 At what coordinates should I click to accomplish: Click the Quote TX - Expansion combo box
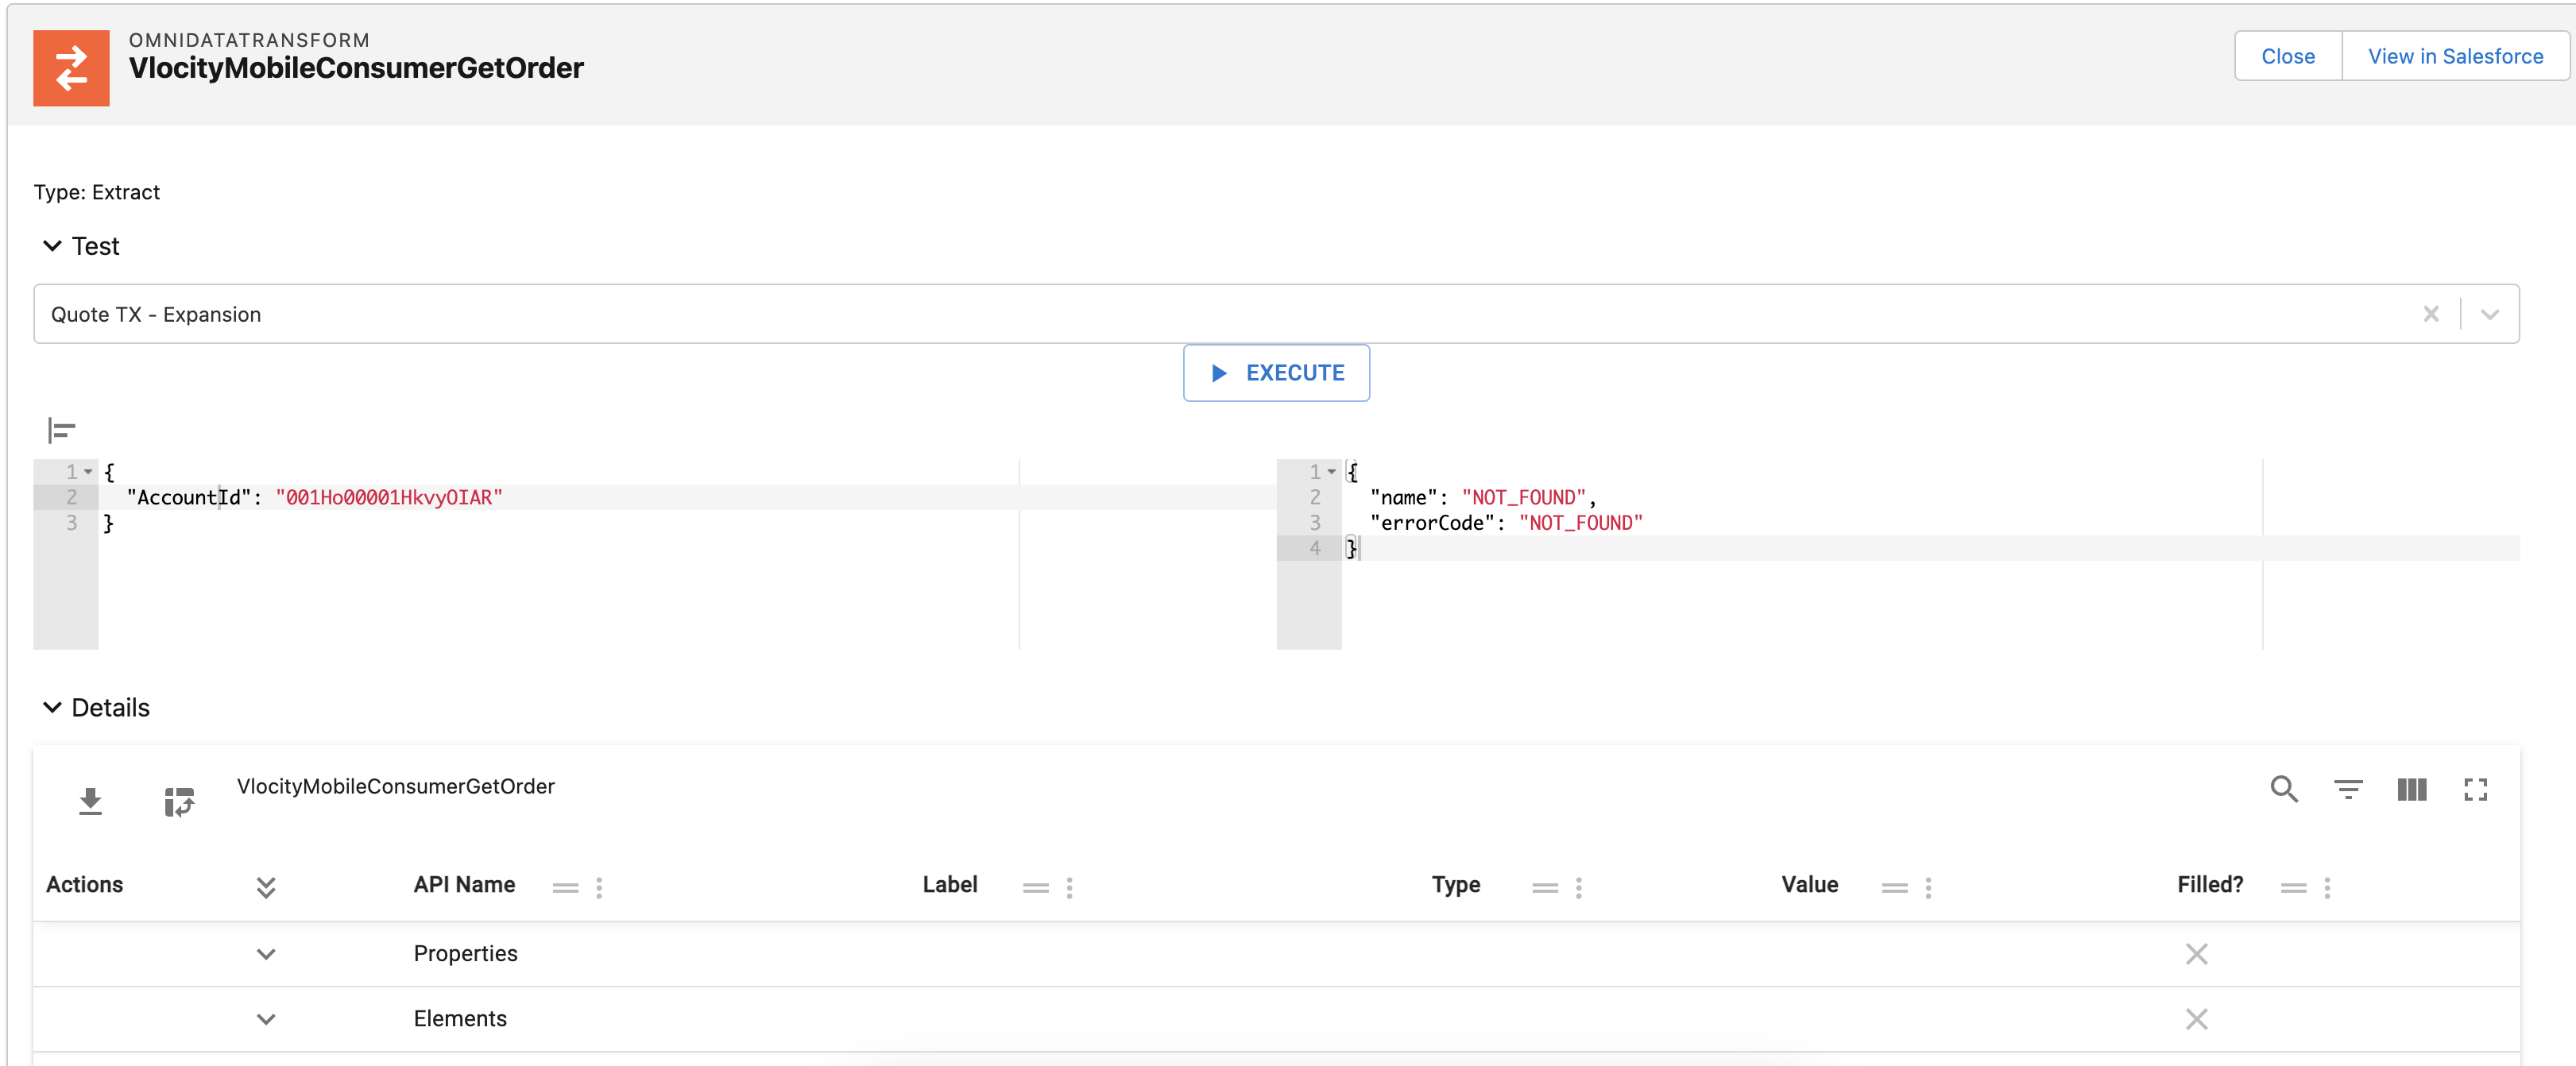tap(1276, 314)
